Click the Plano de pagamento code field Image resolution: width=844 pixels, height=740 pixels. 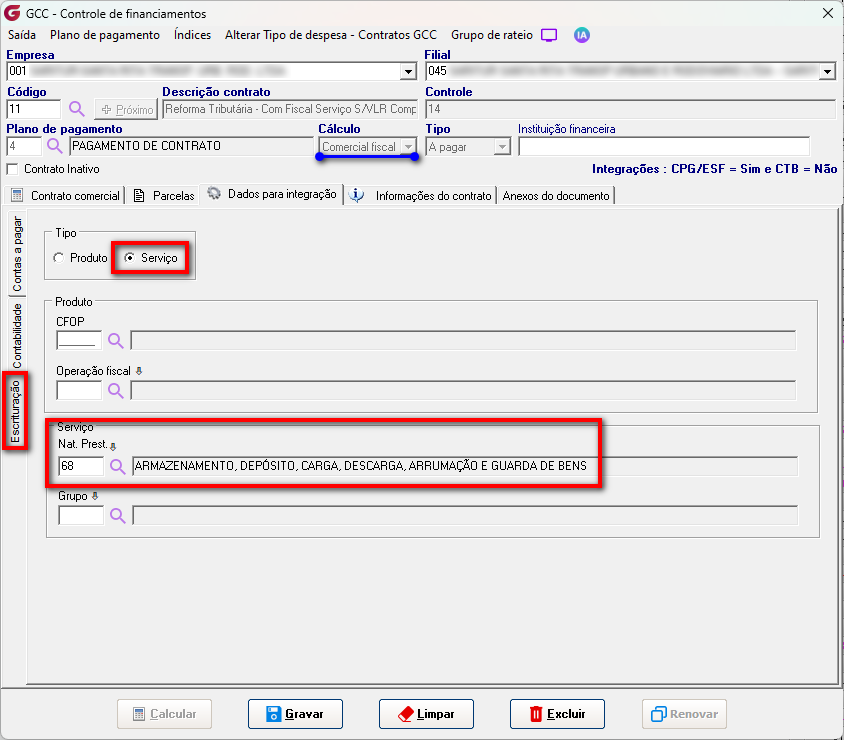tap(24, 146)
